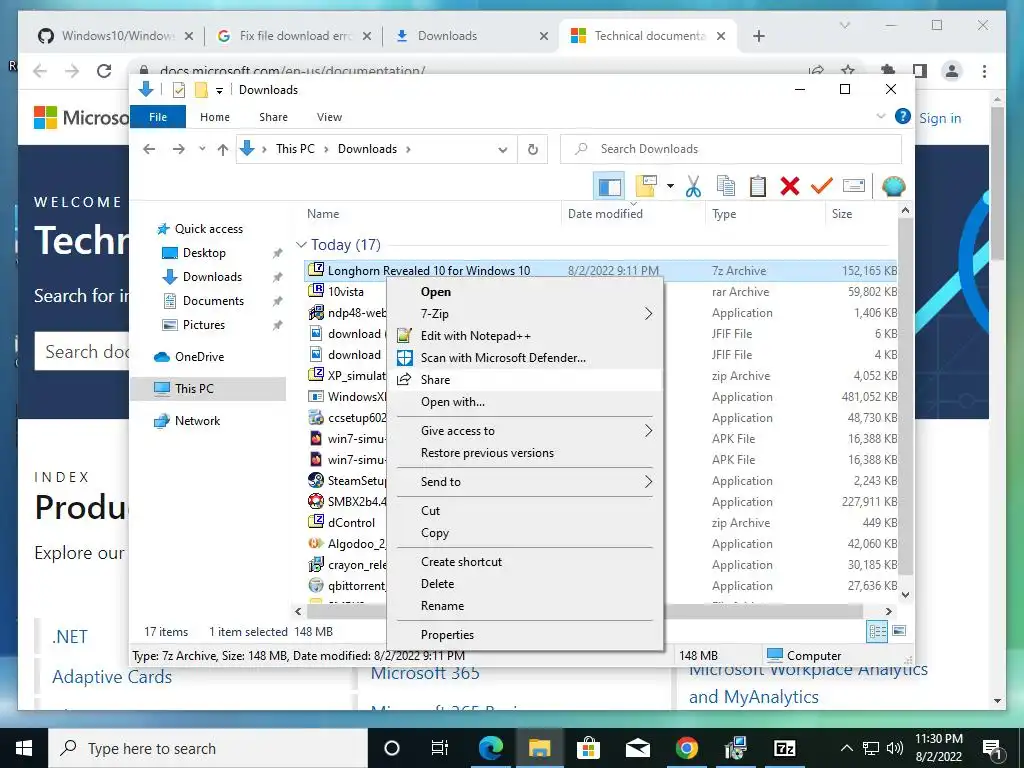Sort files by the Type column
The height and width of the screenshot is (768, 1024).
[724, 214]
